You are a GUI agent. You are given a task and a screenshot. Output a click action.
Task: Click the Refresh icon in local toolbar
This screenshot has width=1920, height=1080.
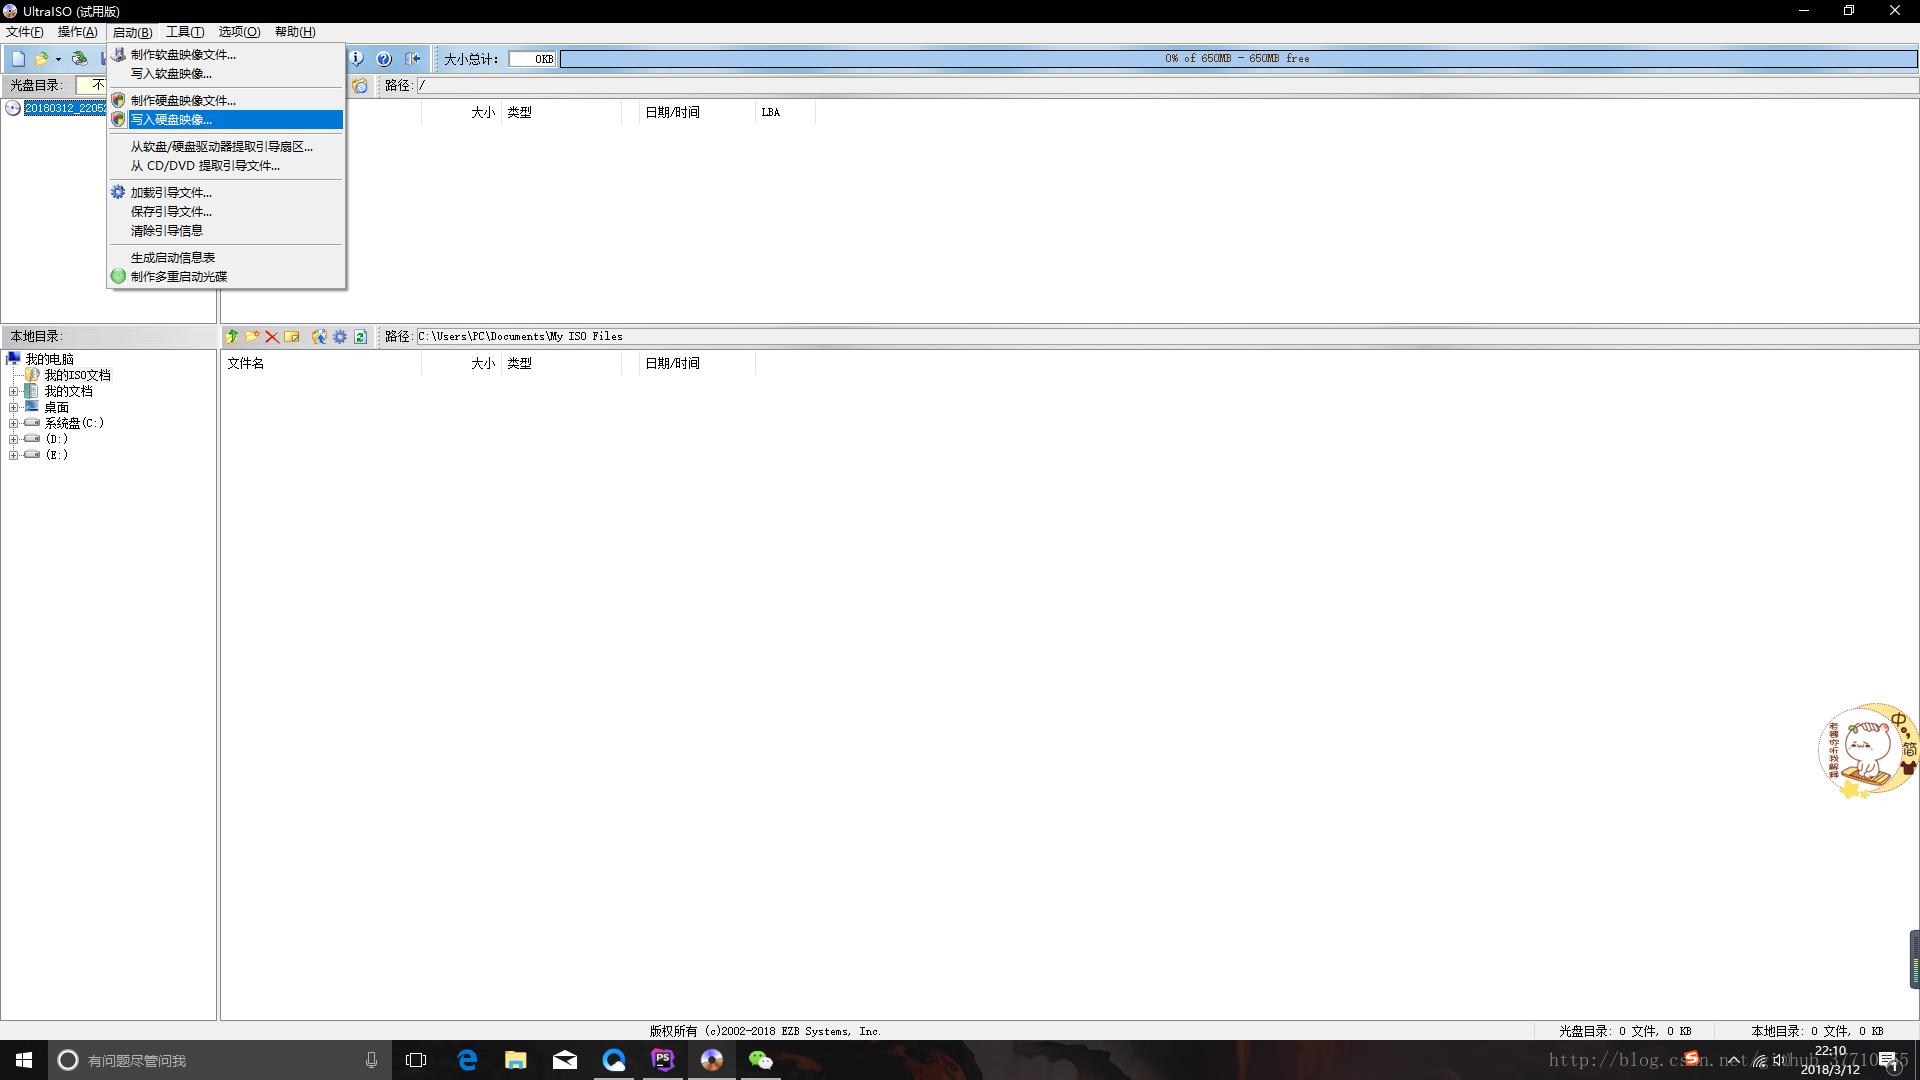point(360,337)
